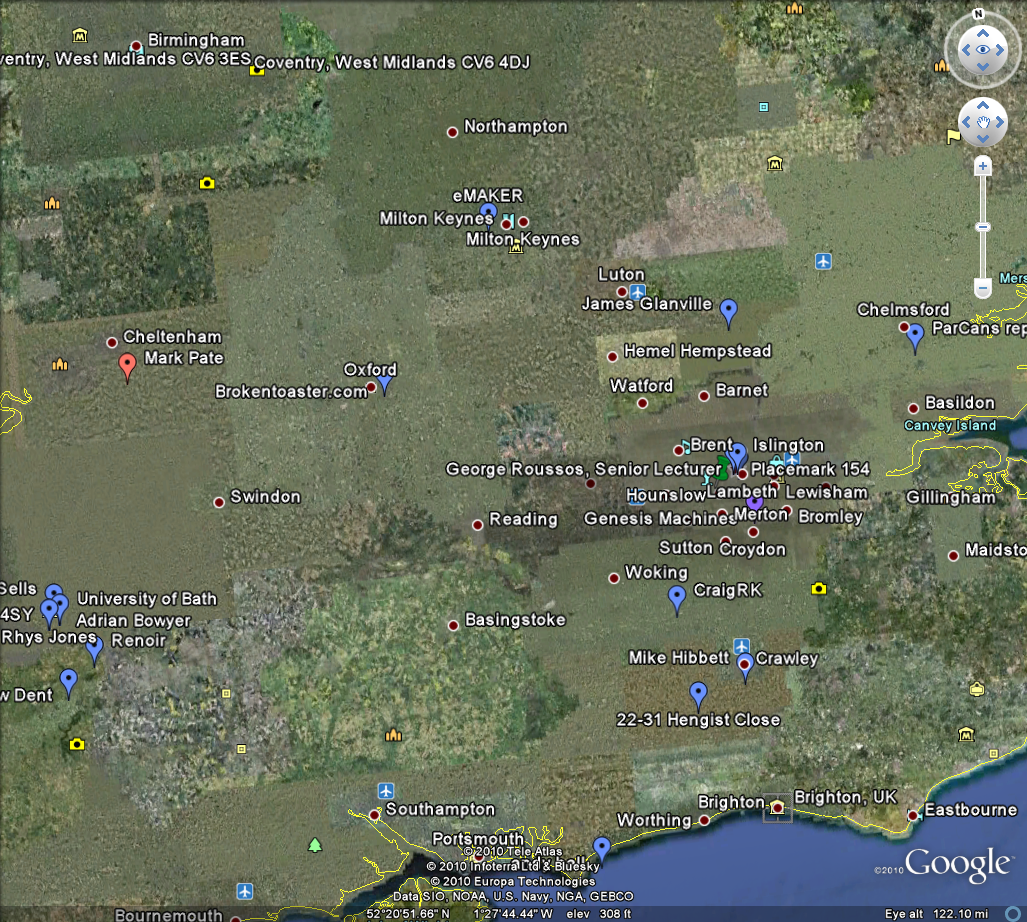Click the Canvey Island label

(x=950, y=426)
